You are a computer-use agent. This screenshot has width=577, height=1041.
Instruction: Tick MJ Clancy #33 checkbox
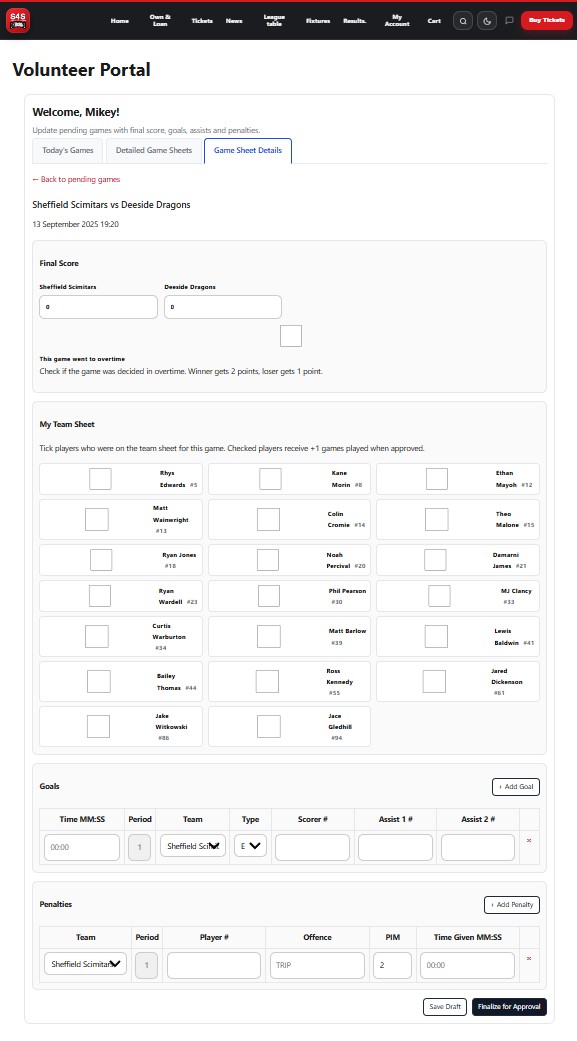click(439, 596)
